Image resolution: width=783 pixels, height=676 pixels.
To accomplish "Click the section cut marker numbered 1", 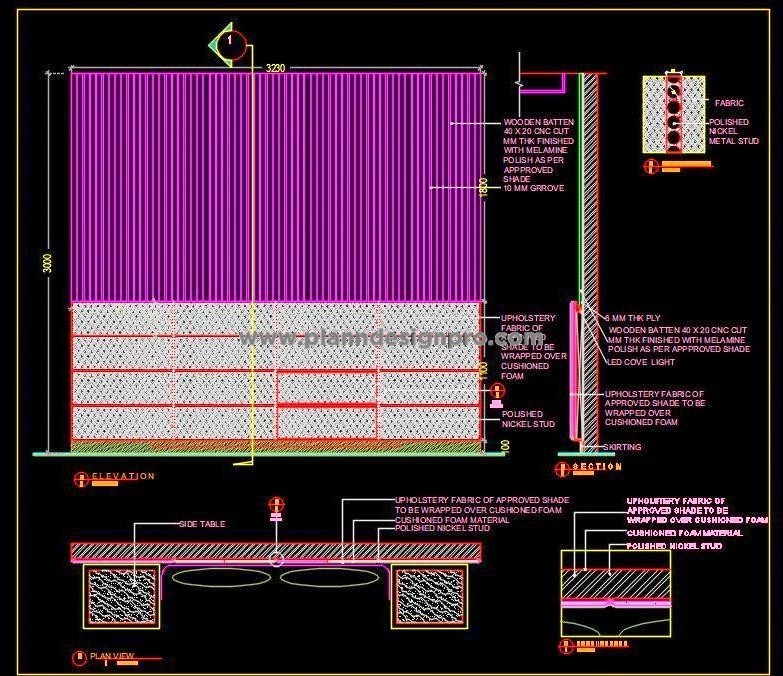I will [232, 42].
